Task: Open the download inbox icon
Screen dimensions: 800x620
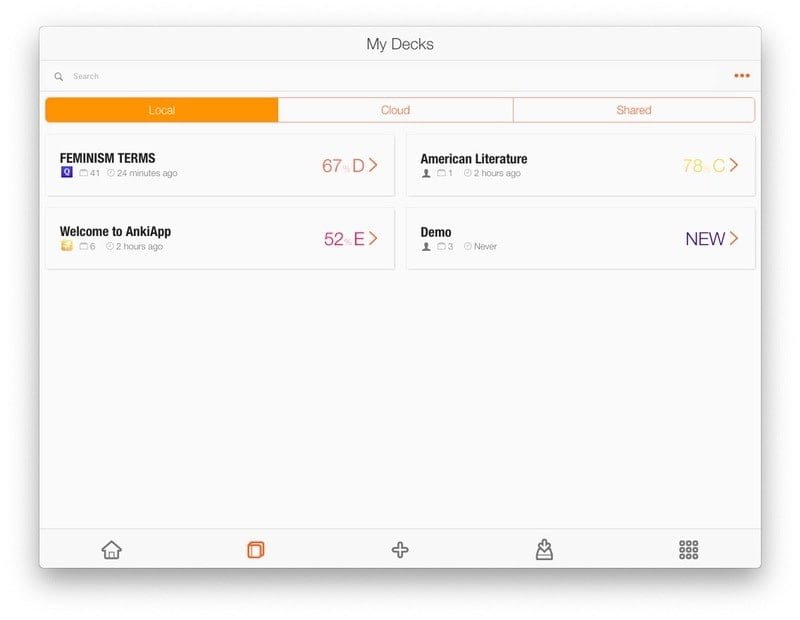Action: [x=544, y=549]
